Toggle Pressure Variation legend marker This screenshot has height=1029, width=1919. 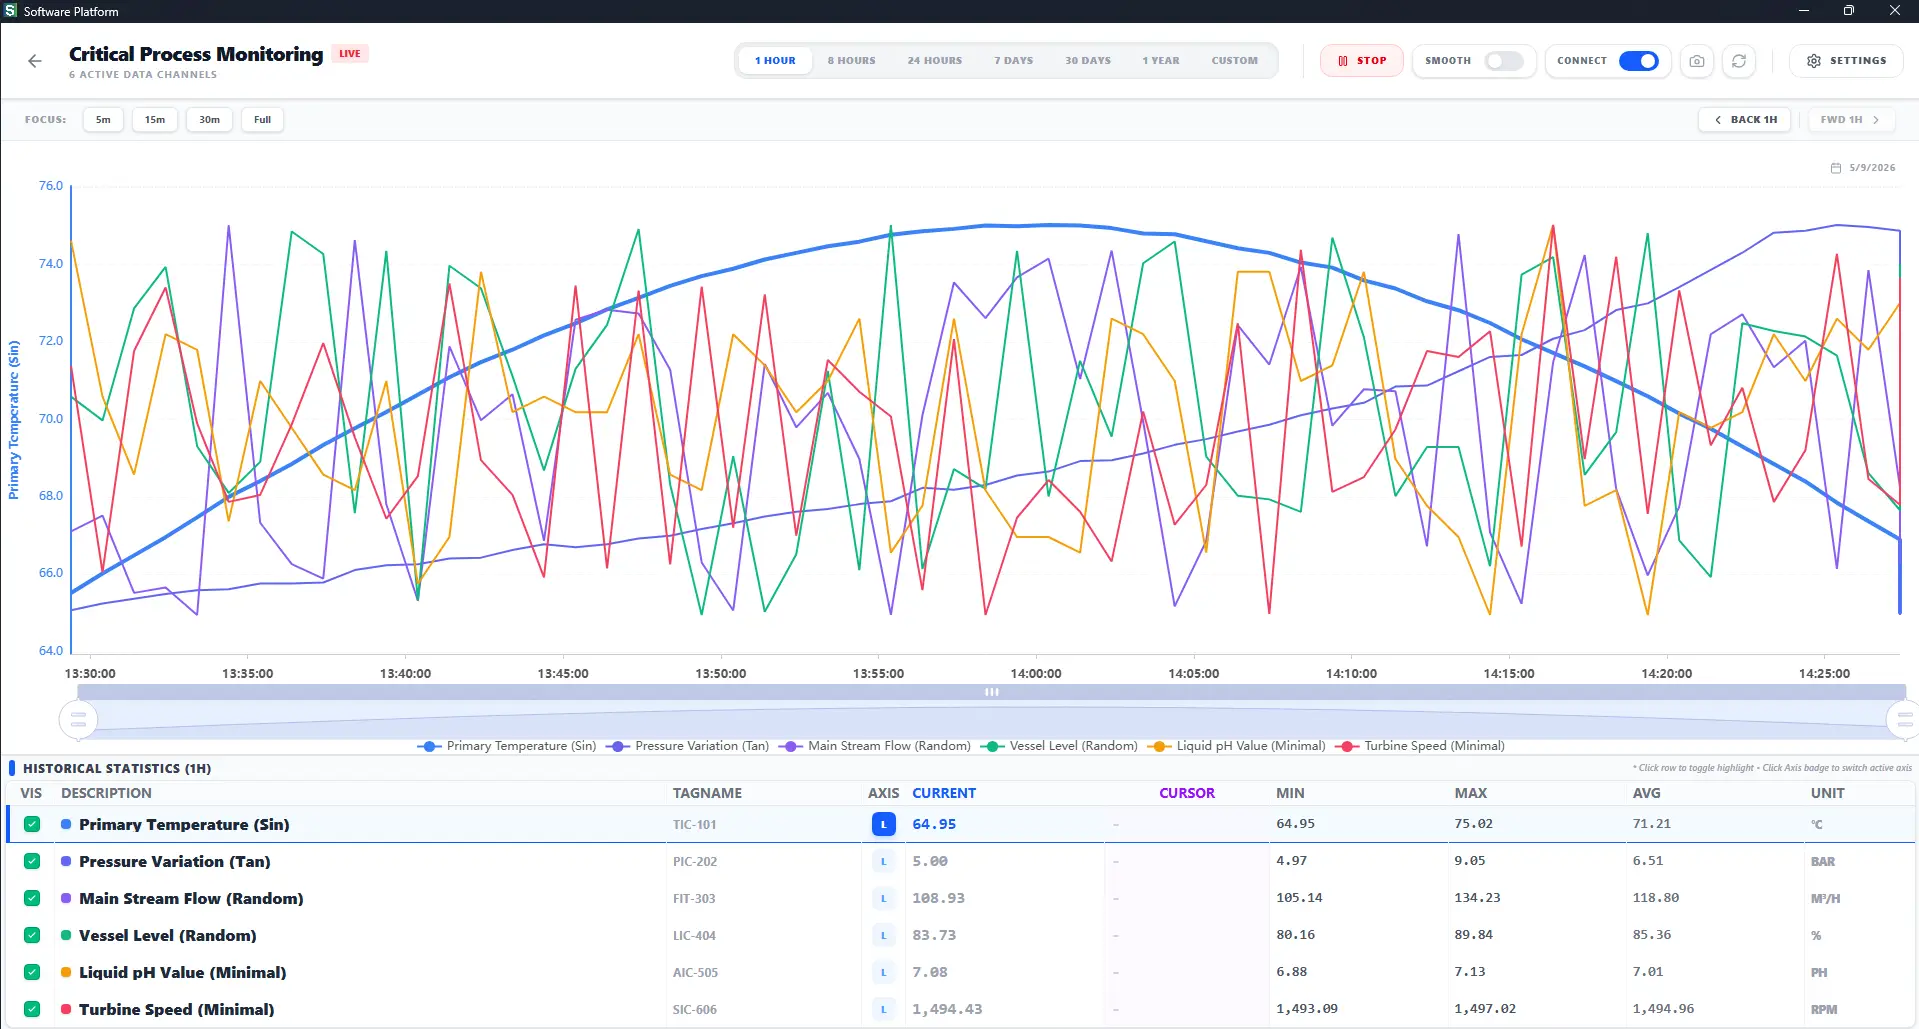(x=617, y=746)
